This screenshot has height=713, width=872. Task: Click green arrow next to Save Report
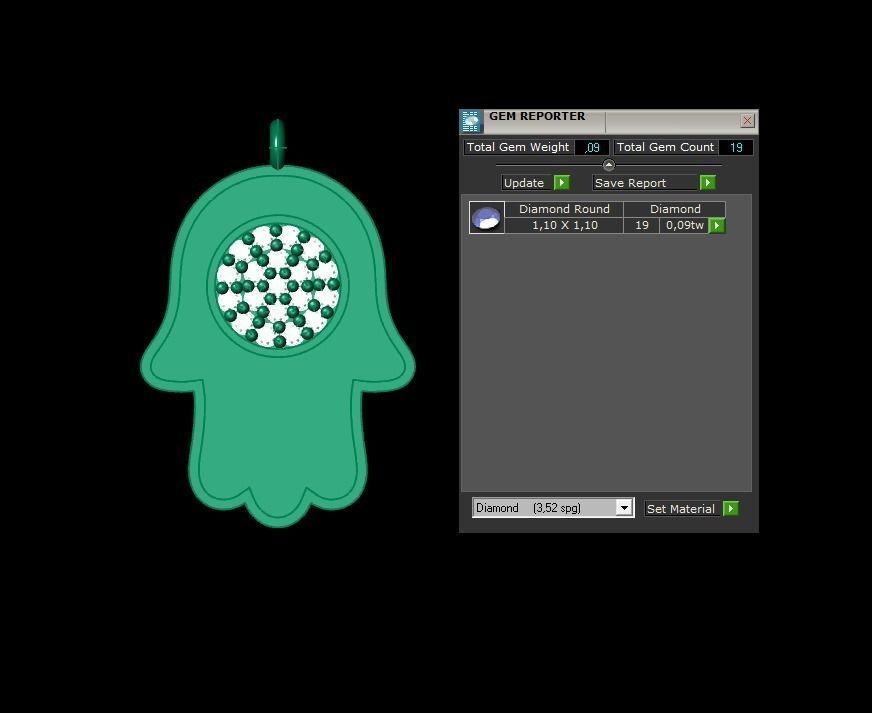tap(707, 182)
